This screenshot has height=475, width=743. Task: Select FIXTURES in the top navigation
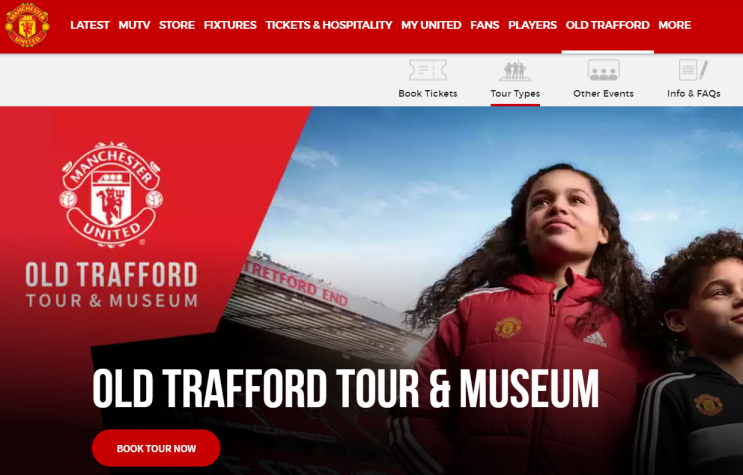click(x=230, y=25)
